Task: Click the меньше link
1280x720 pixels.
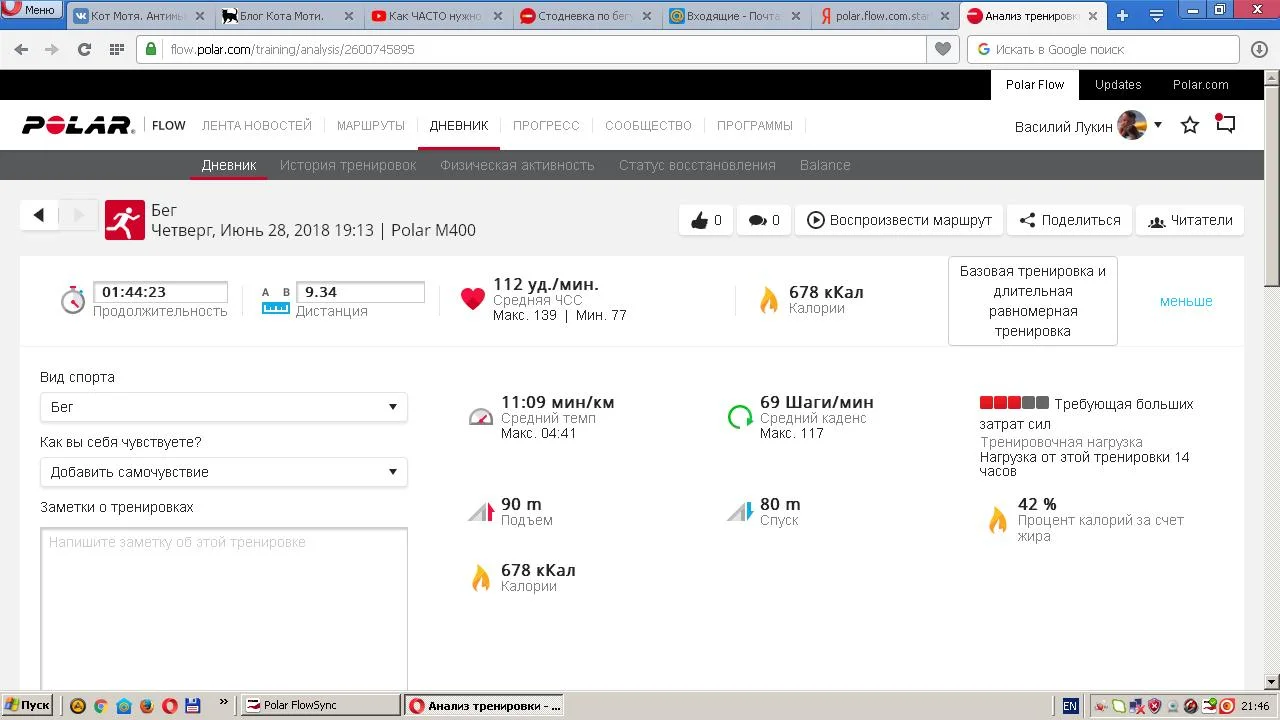Action: [1186, 301]
